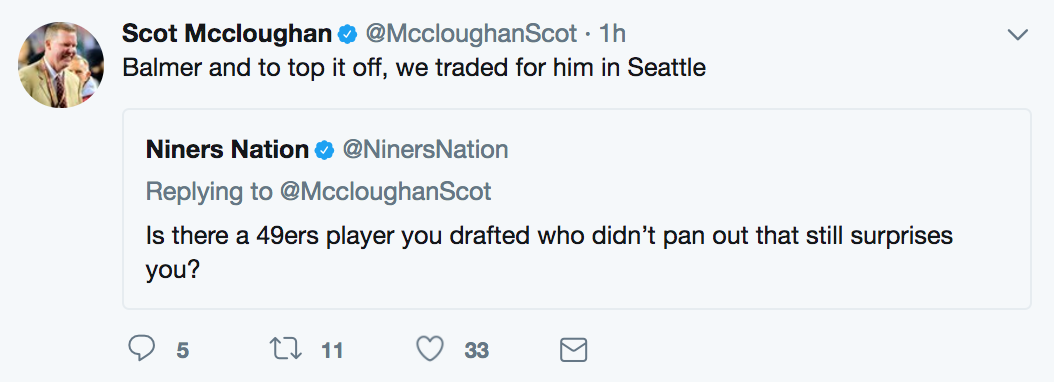Click the Replying to label in quoted tweet
Screen dimensions: 1054x382
209,192
